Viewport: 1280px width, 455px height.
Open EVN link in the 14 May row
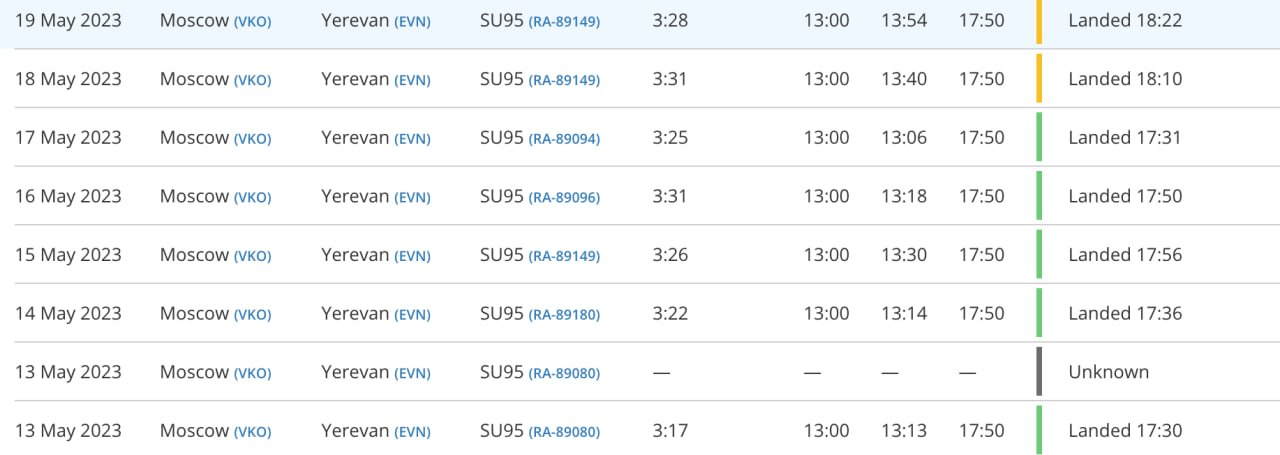point(412,315)
